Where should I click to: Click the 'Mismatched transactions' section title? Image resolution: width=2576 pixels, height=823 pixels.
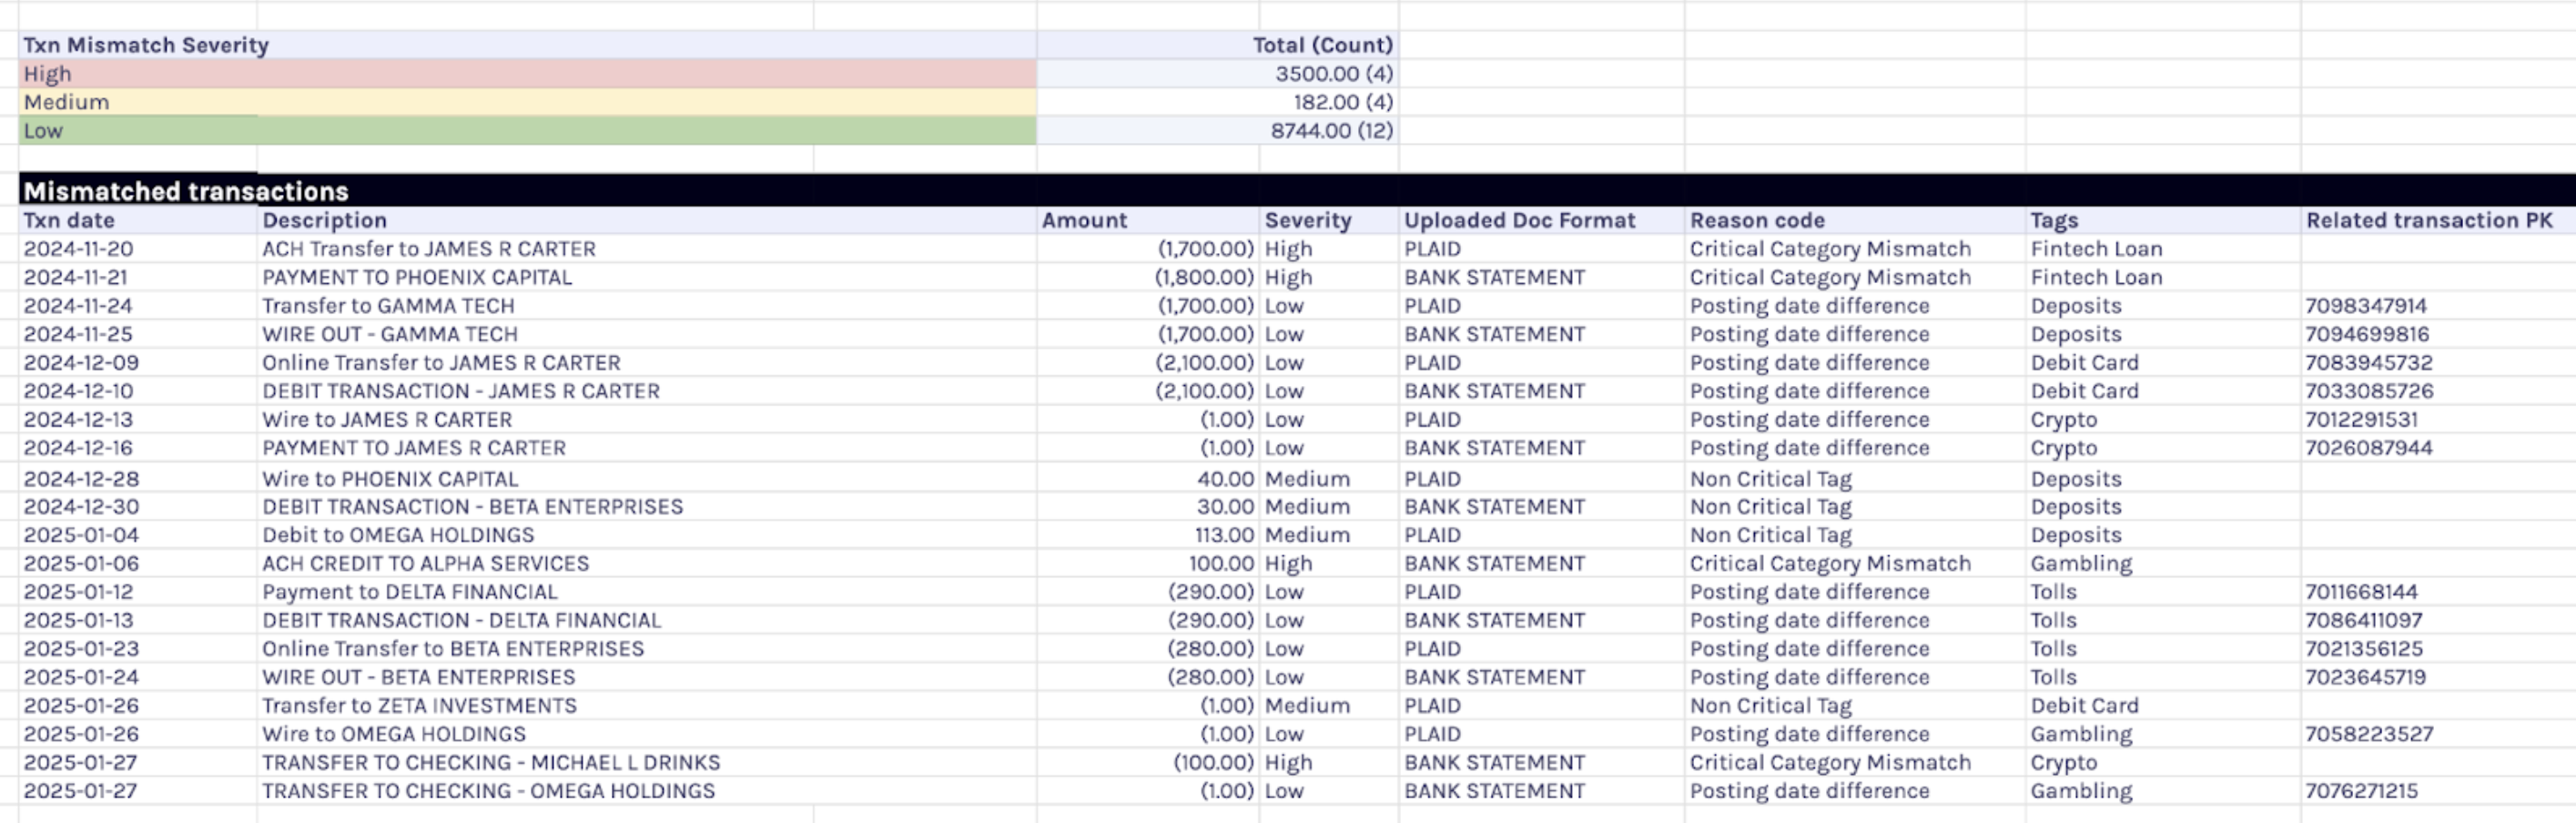tap(186, 191)
